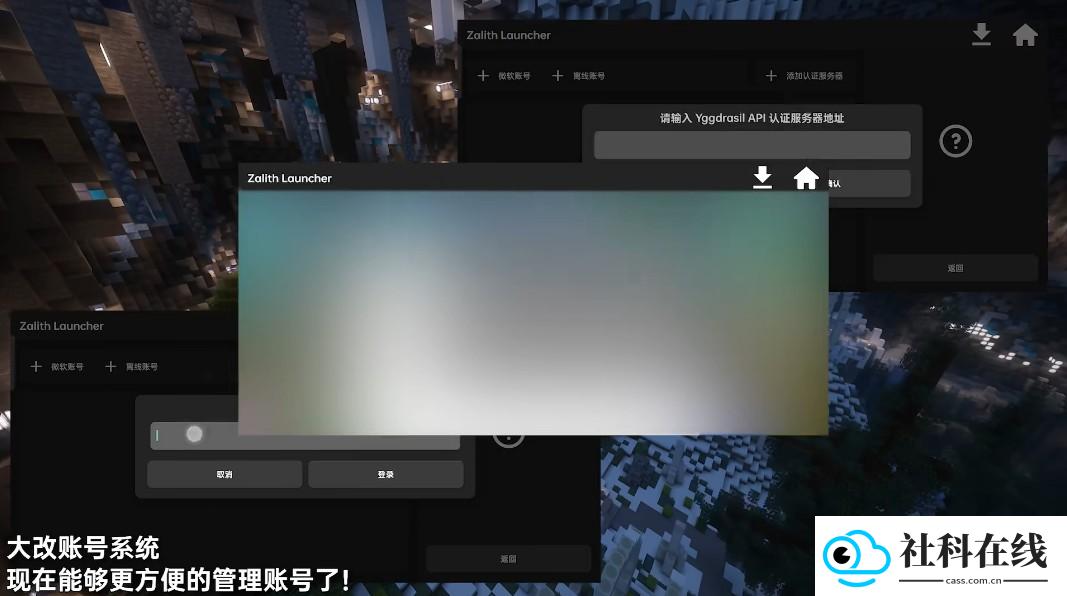Click the partly hidden 确认 button under address field
This screenshot has width=1067, height=596.
point(869,184)
